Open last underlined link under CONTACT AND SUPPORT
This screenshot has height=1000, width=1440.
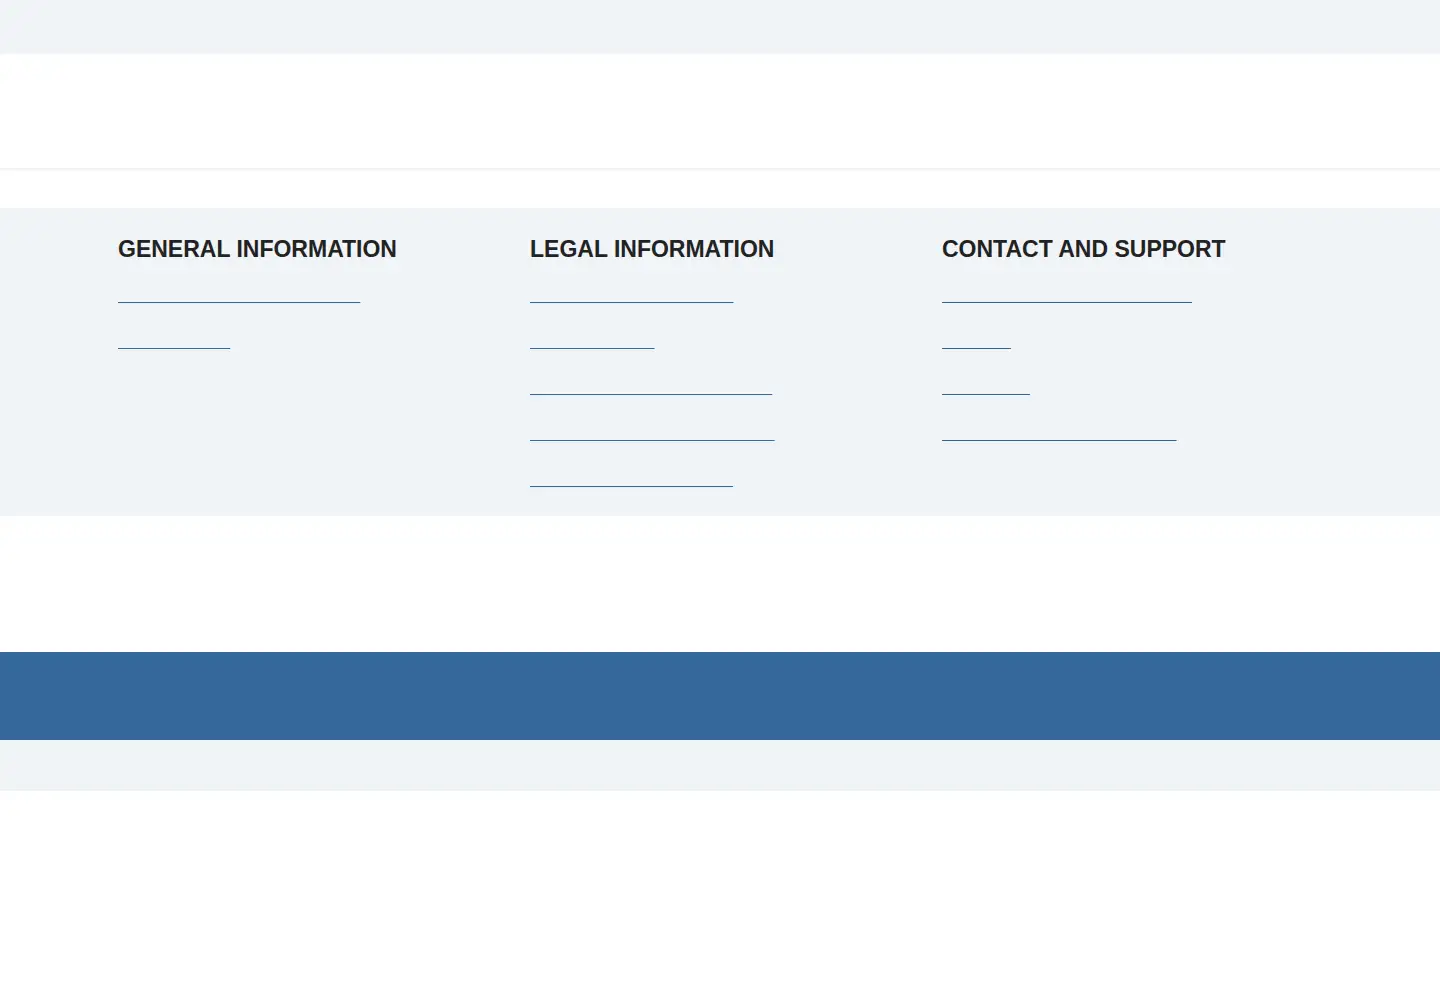(1059, 430)
